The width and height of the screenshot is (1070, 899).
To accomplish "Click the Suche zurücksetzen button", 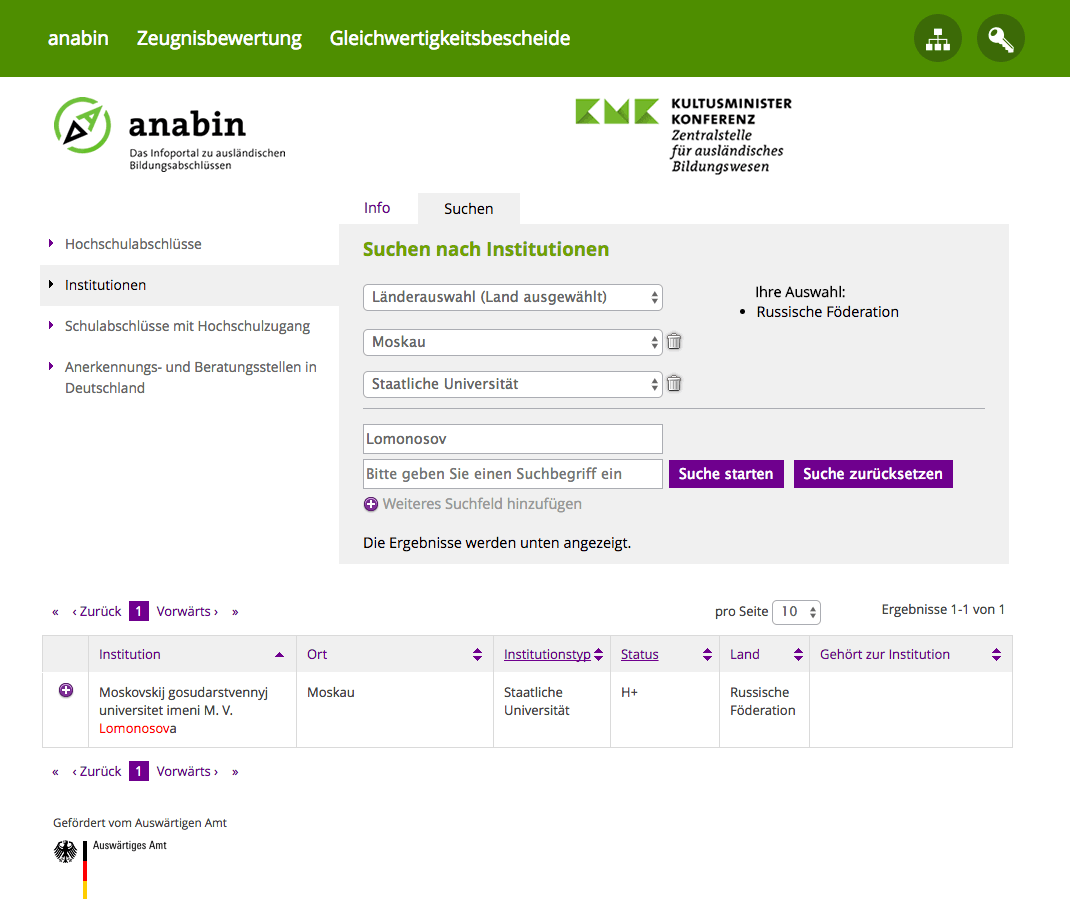I will (872, 474).
